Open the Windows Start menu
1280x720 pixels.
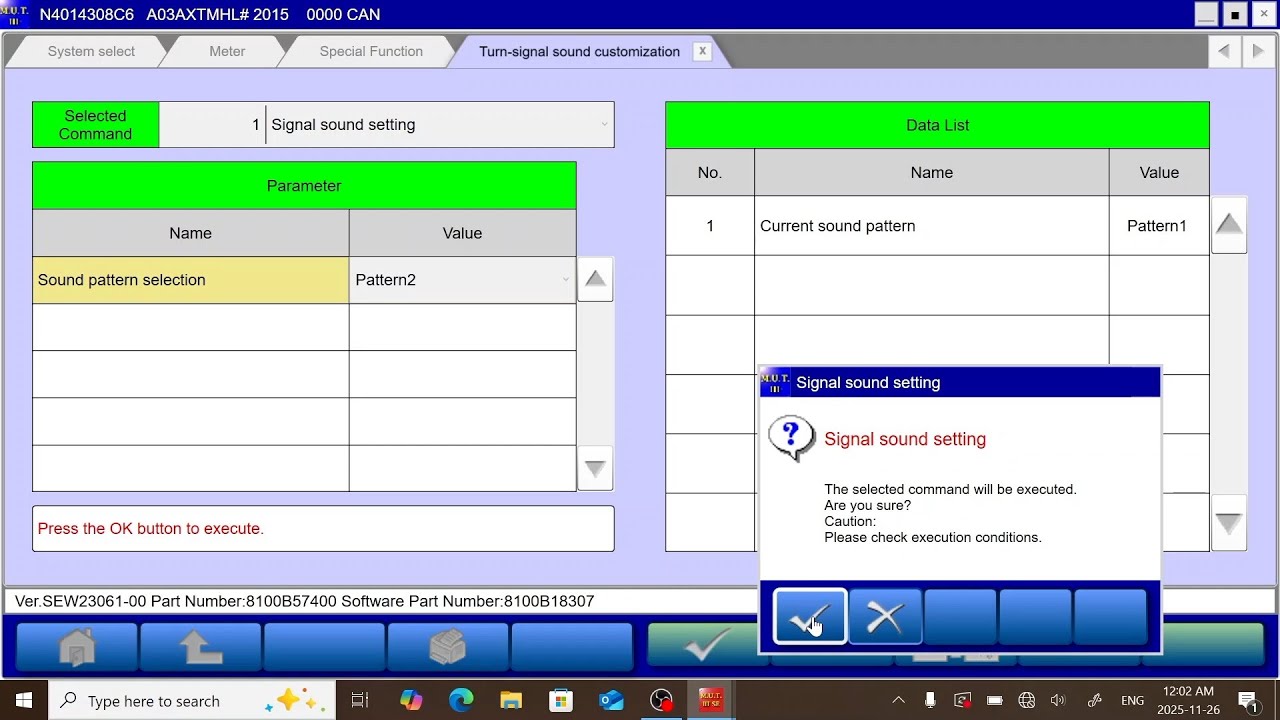[23, 700]
